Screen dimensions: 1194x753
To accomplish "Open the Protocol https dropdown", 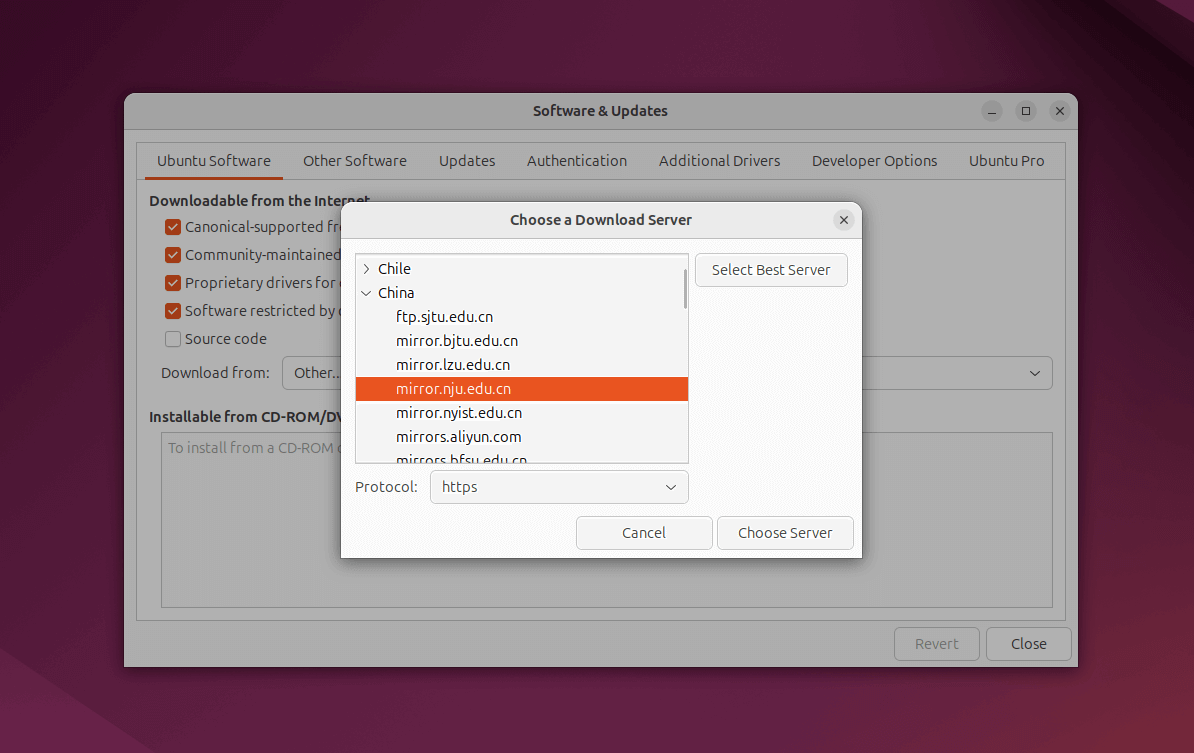I will [x=559, y=487].
